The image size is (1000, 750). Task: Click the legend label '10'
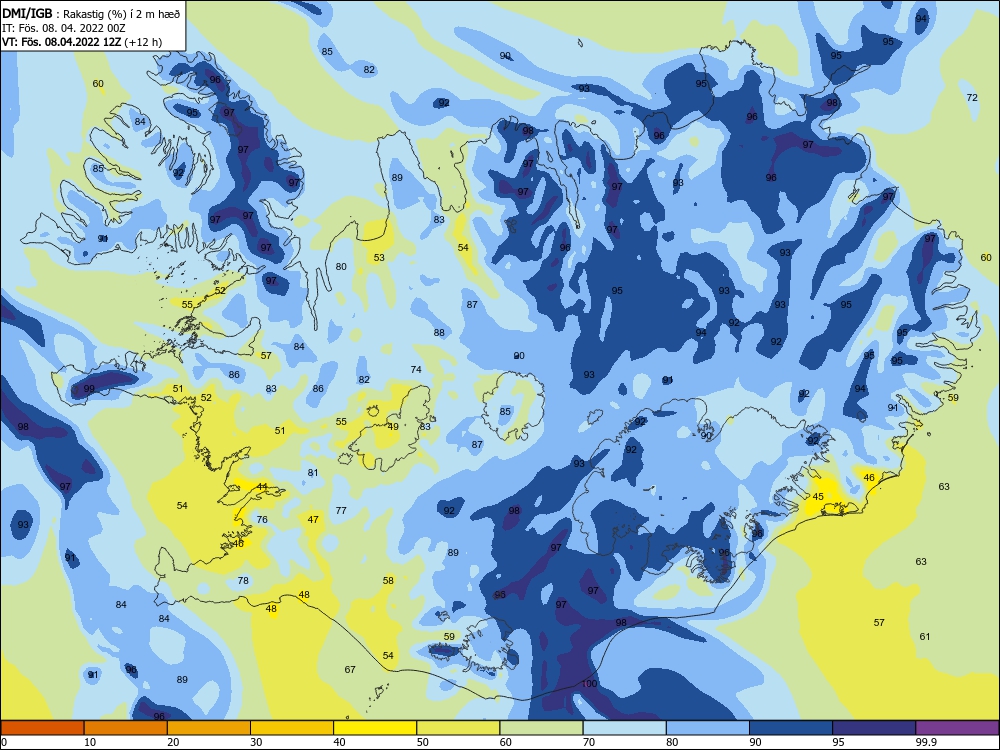tap(90, 742)
